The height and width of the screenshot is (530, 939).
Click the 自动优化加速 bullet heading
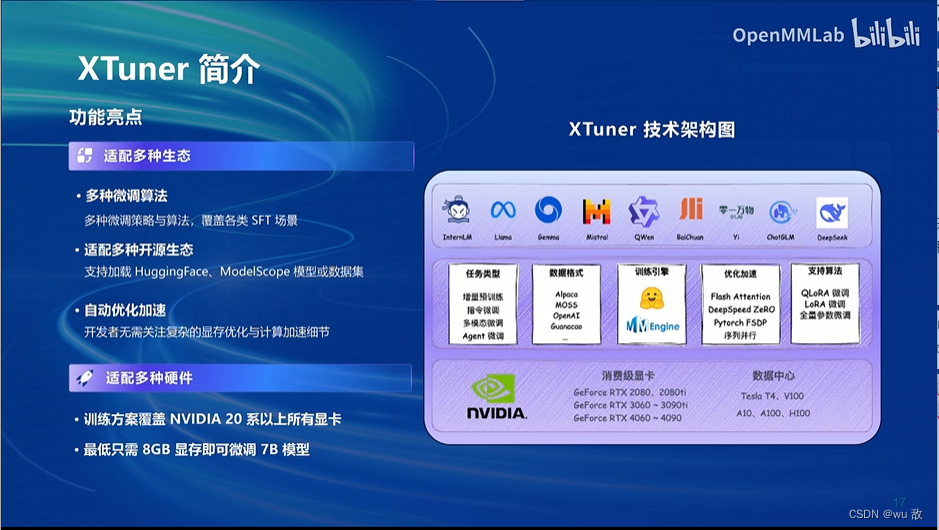tap(125, 310)
